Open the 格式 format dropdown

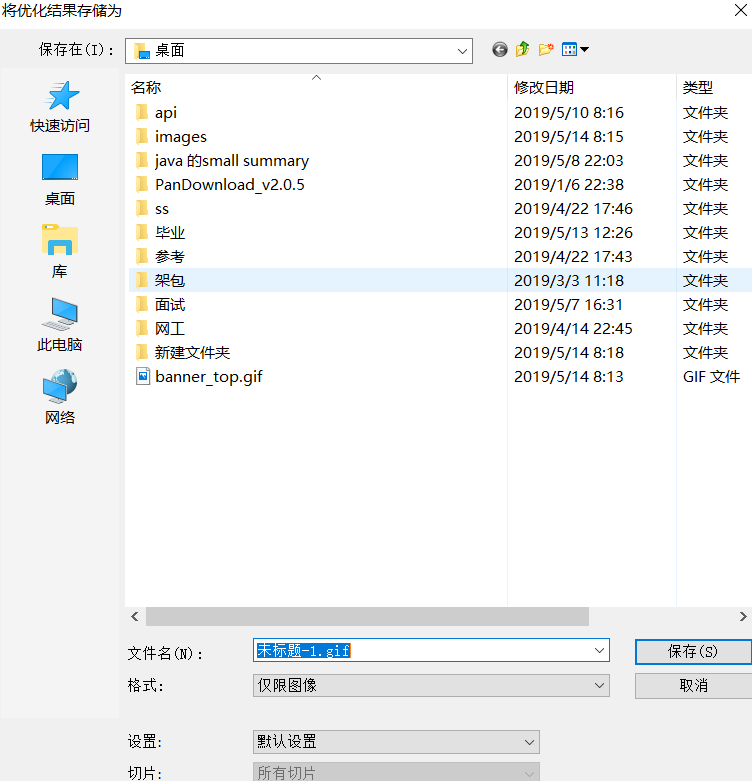coord(431,685)
